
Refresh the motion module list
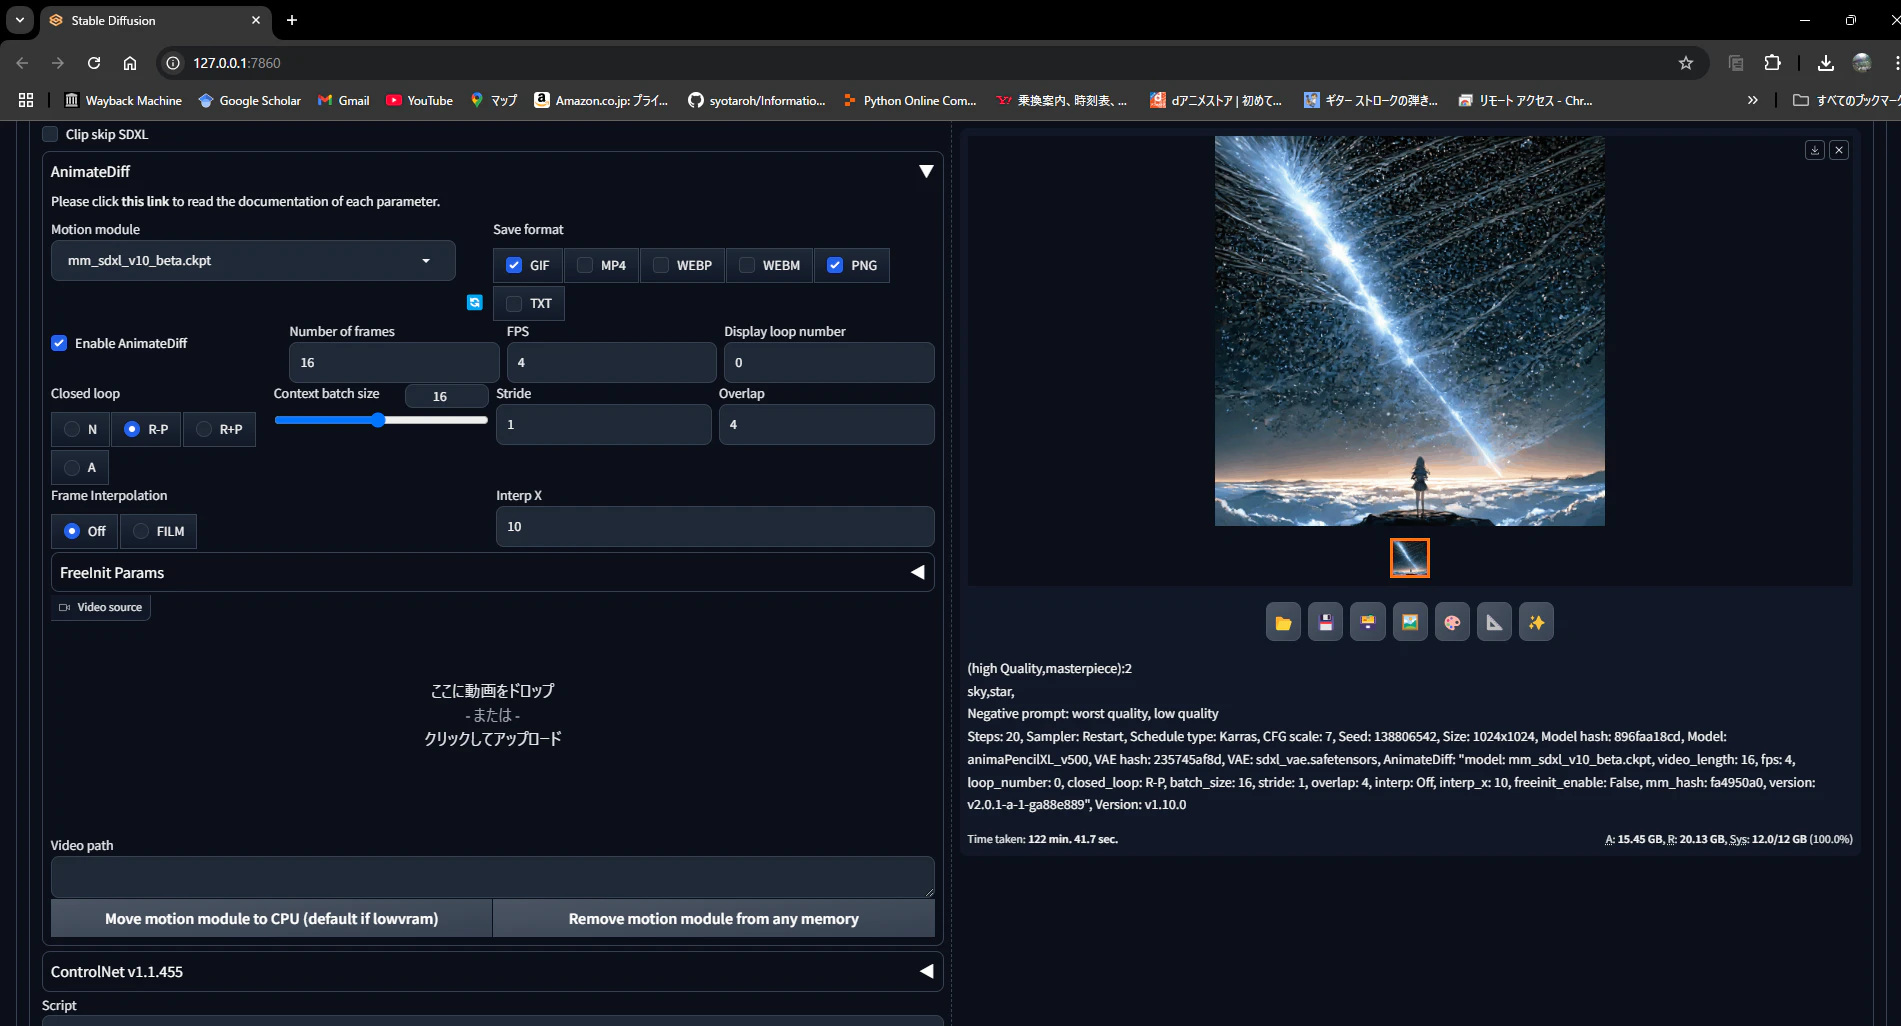coord(475,302)
